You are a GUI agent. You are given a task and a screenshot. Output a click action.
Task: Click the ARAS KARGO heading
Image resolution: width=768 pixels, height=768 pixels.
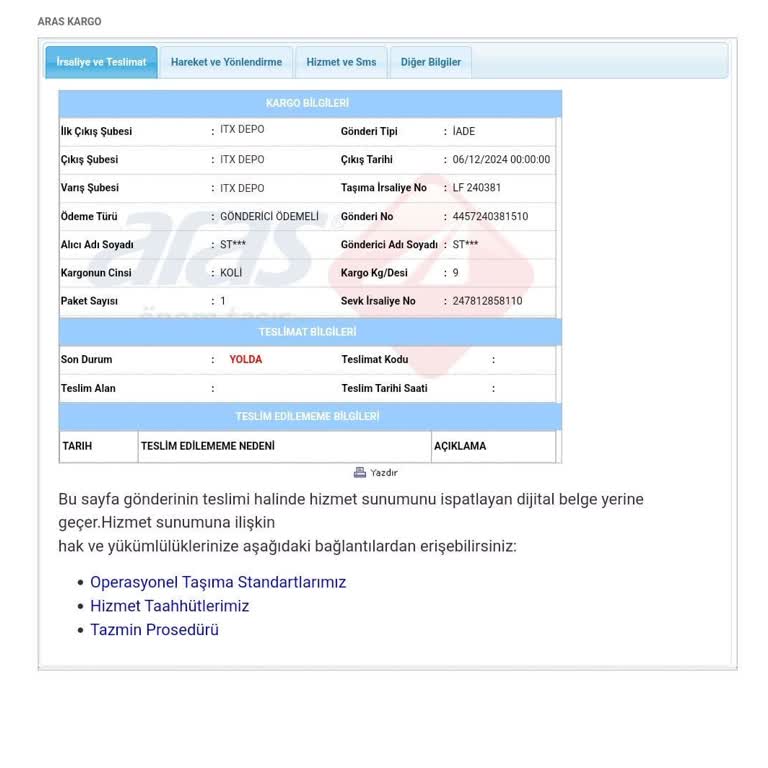click(x=70, y=22)
